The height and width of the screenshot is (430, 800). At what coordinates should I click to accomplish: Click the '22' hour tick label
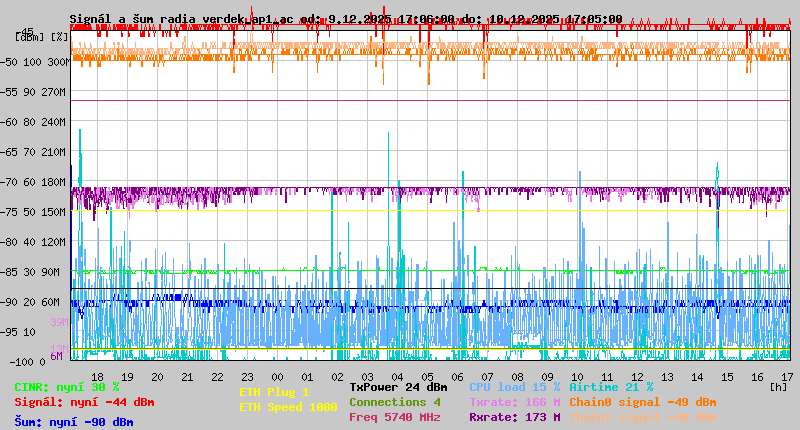(217, 377)
